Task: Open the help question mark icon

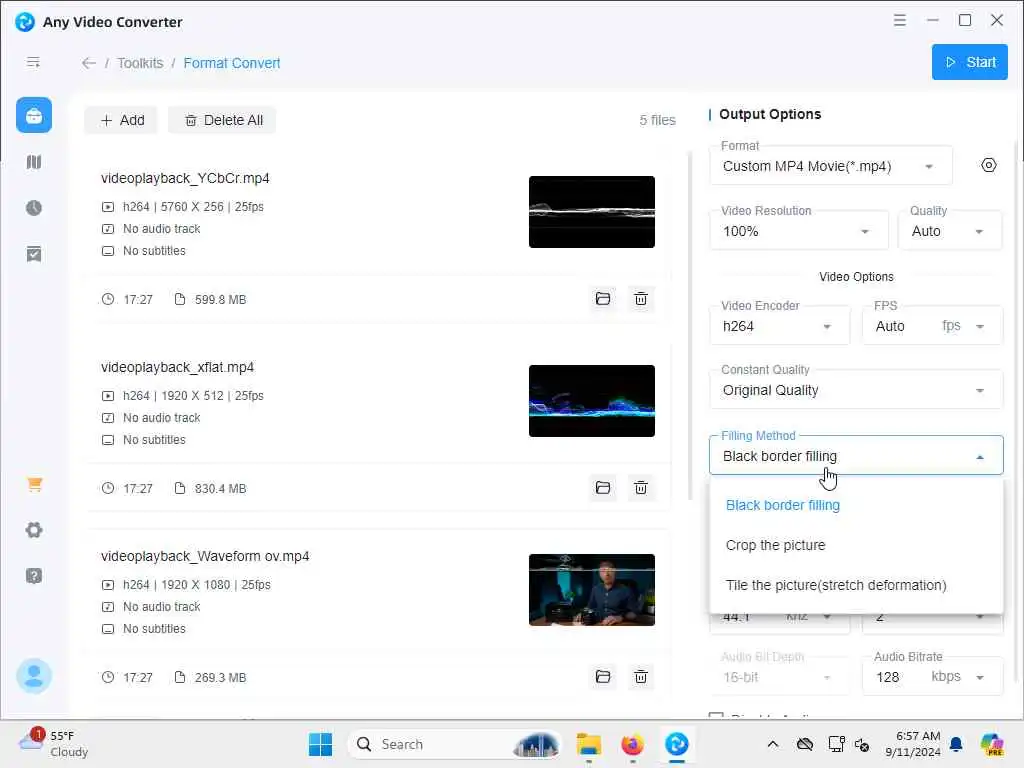Action: coord(34,575)
